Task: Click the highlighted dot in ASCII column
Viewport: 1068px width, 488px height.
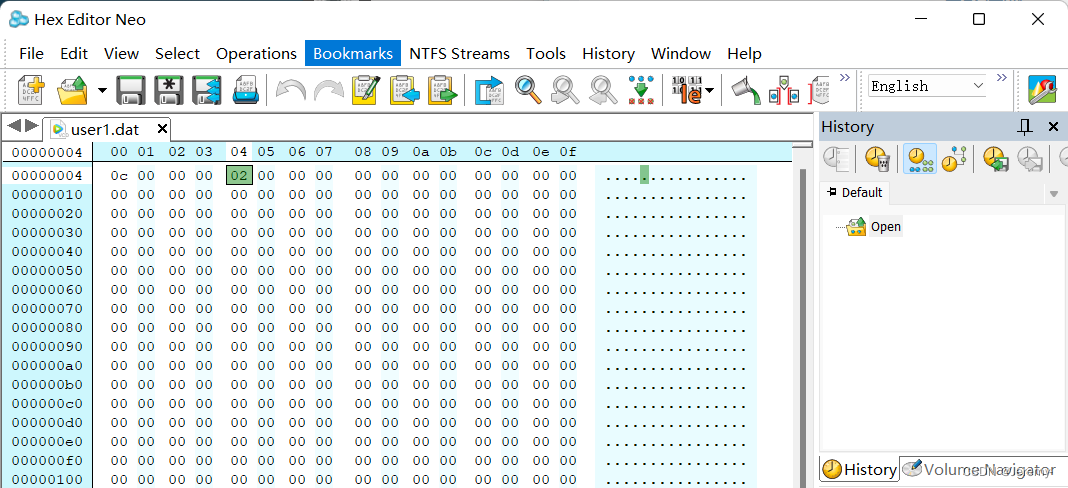Action: 644,176
